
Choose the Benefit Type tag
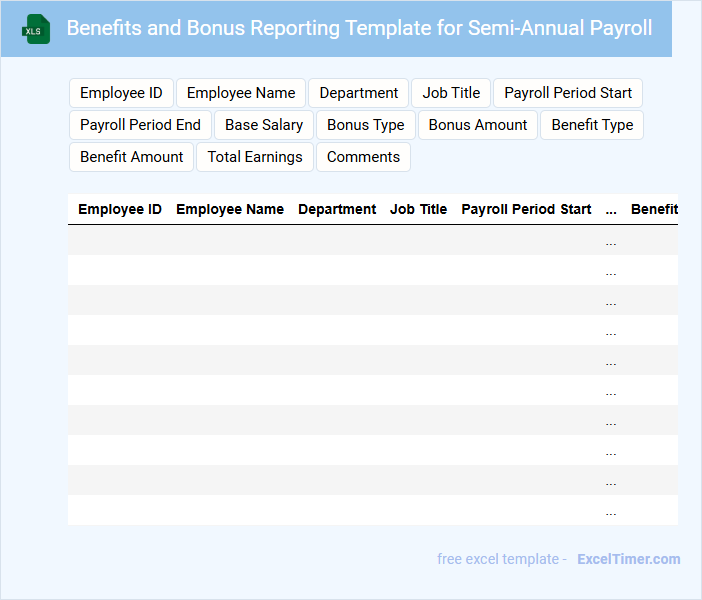592,125
